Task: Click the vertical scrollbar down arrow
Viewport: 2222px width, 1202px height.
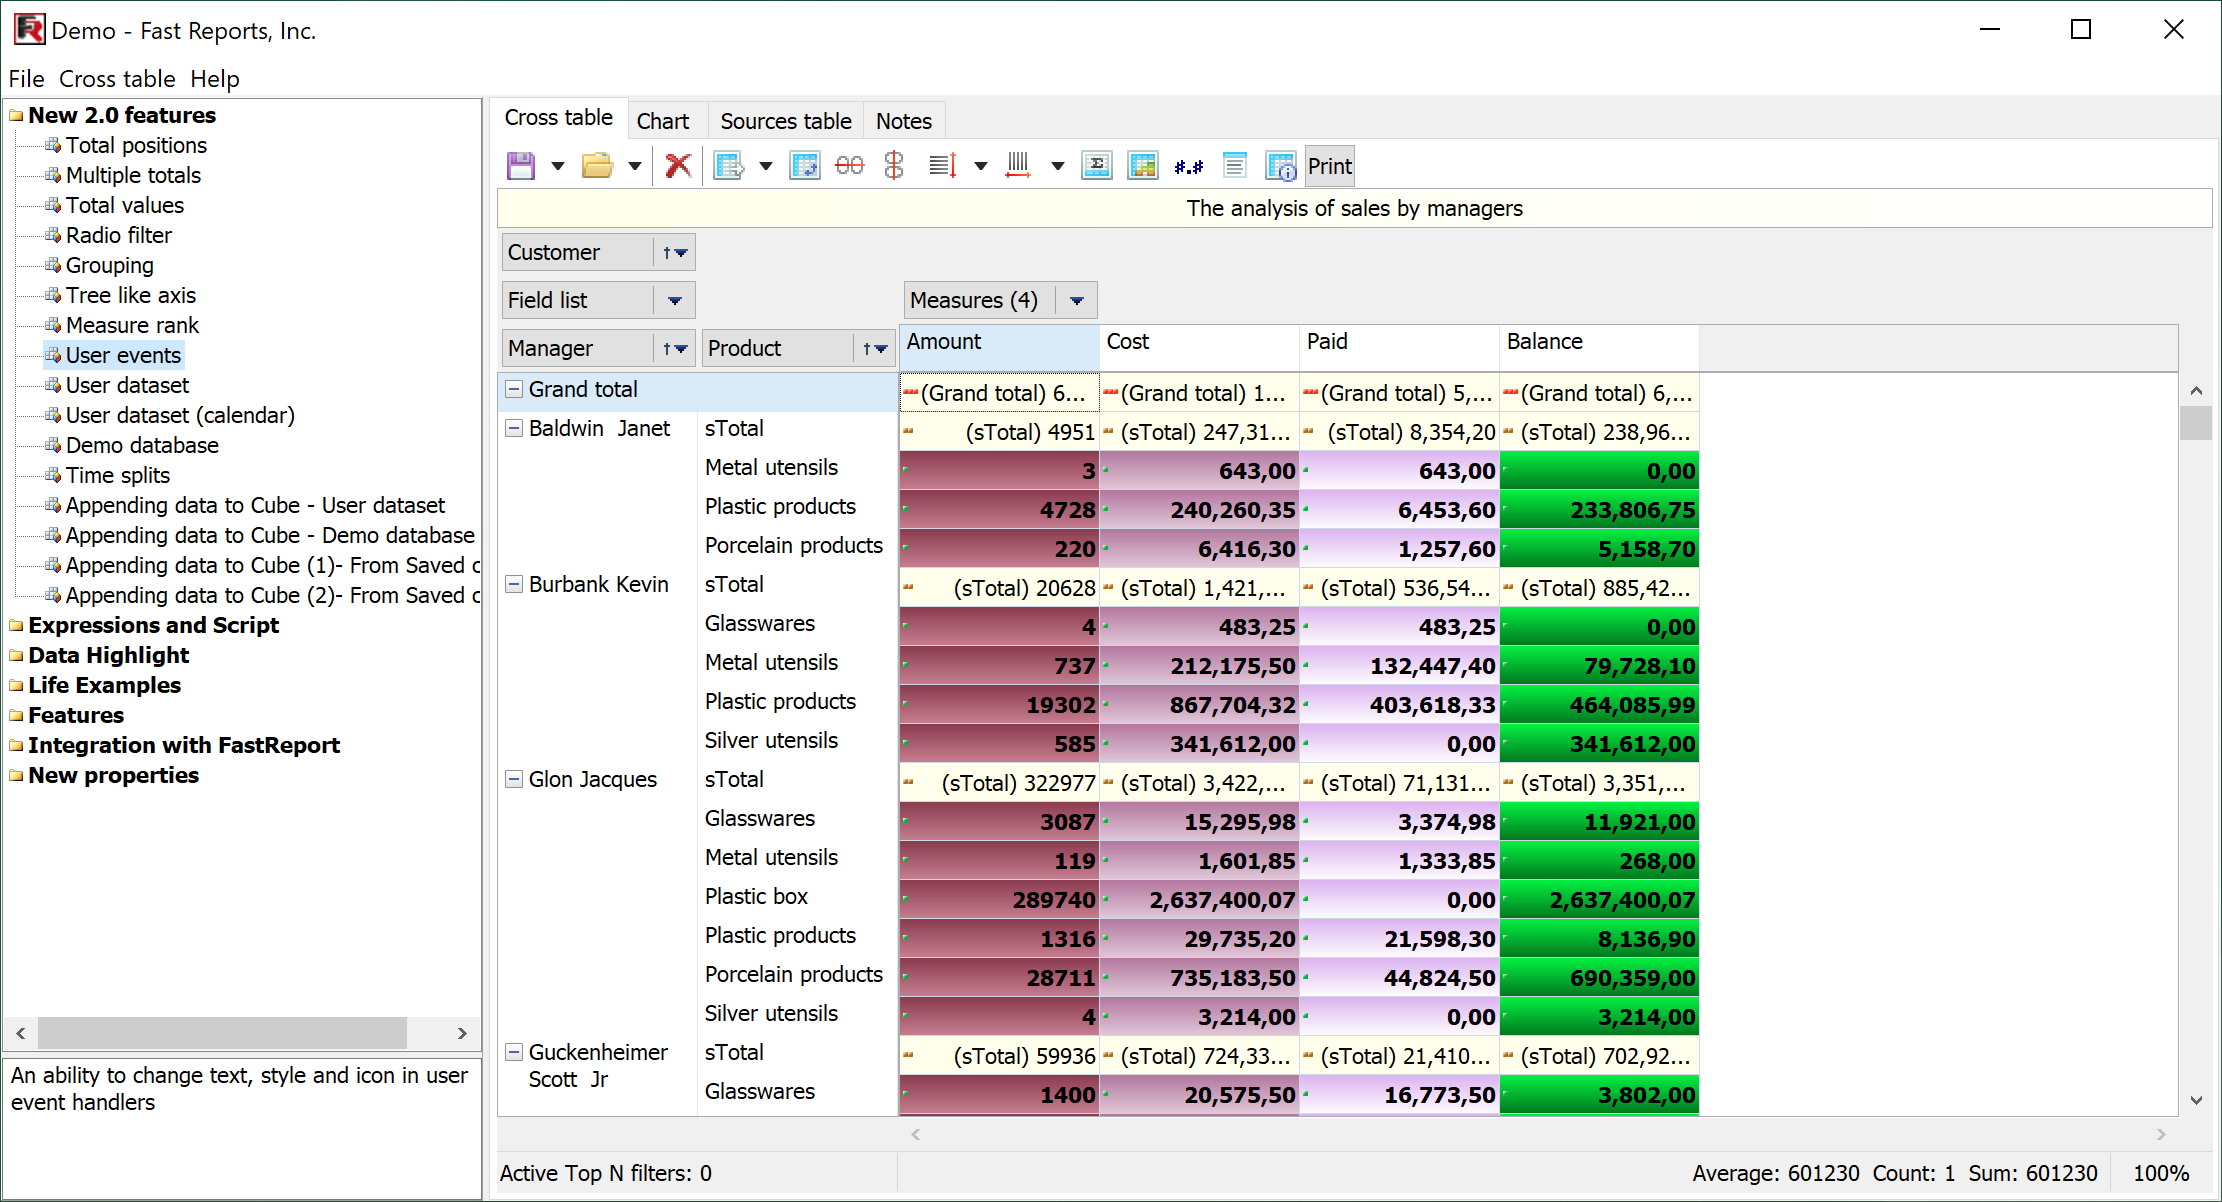Action: pyautogui.click(x=2196, y=1100)
